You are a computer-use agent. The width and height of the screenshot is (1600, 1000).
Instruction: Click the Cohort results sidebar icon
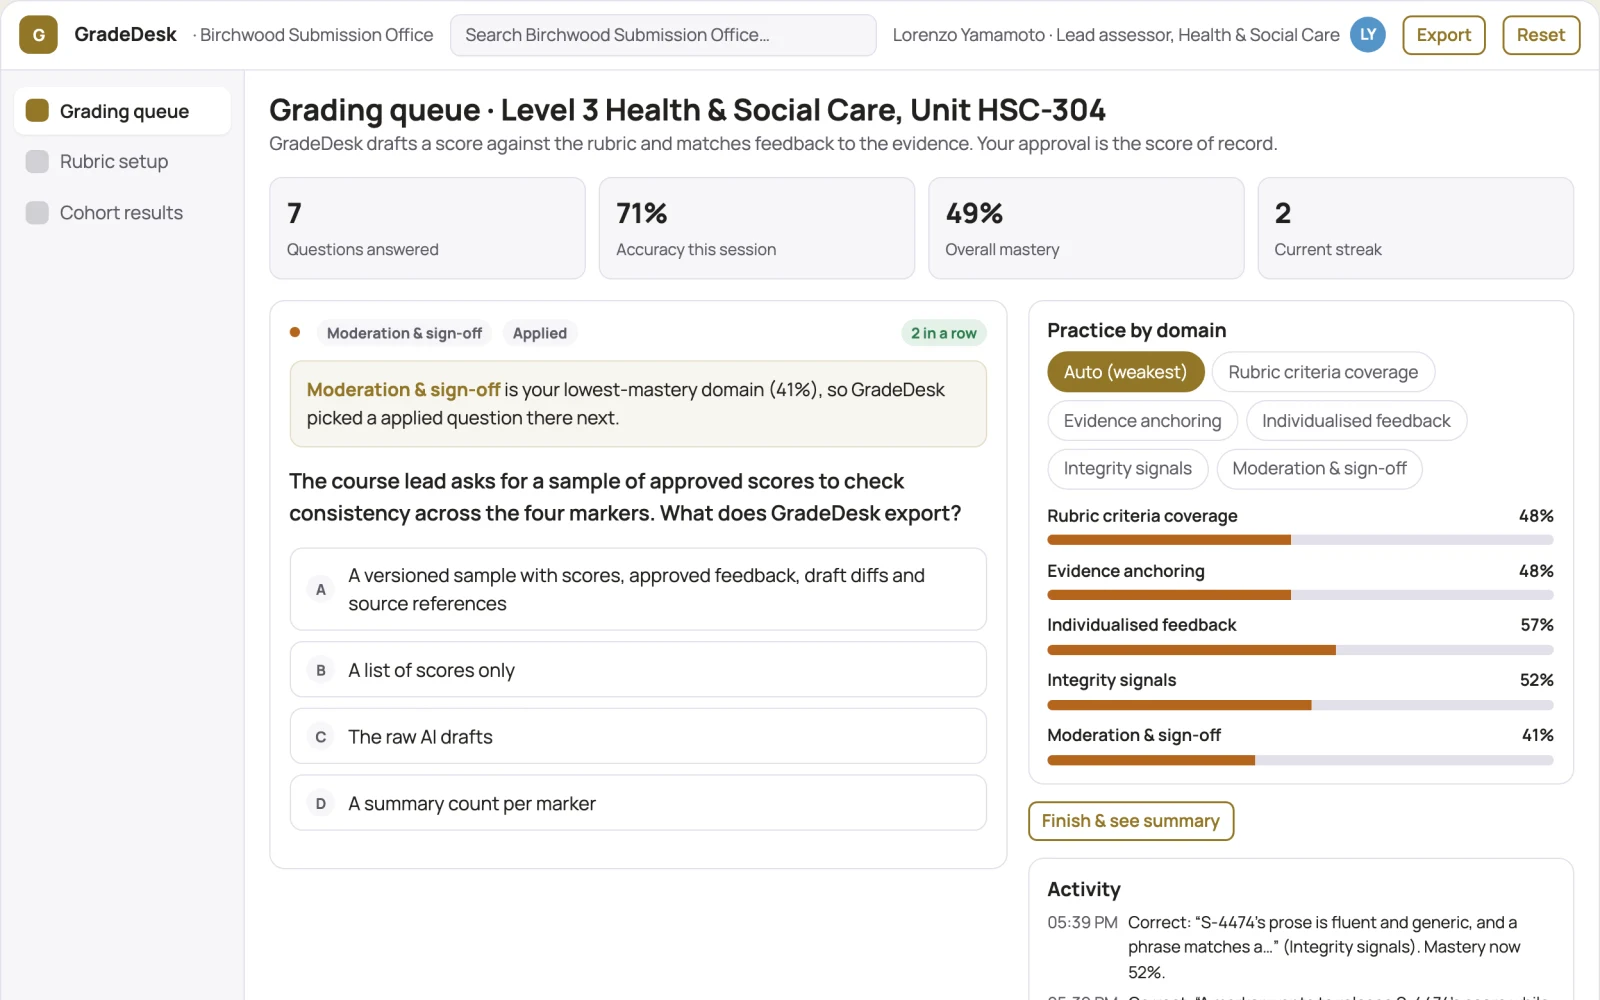[37, 213]
